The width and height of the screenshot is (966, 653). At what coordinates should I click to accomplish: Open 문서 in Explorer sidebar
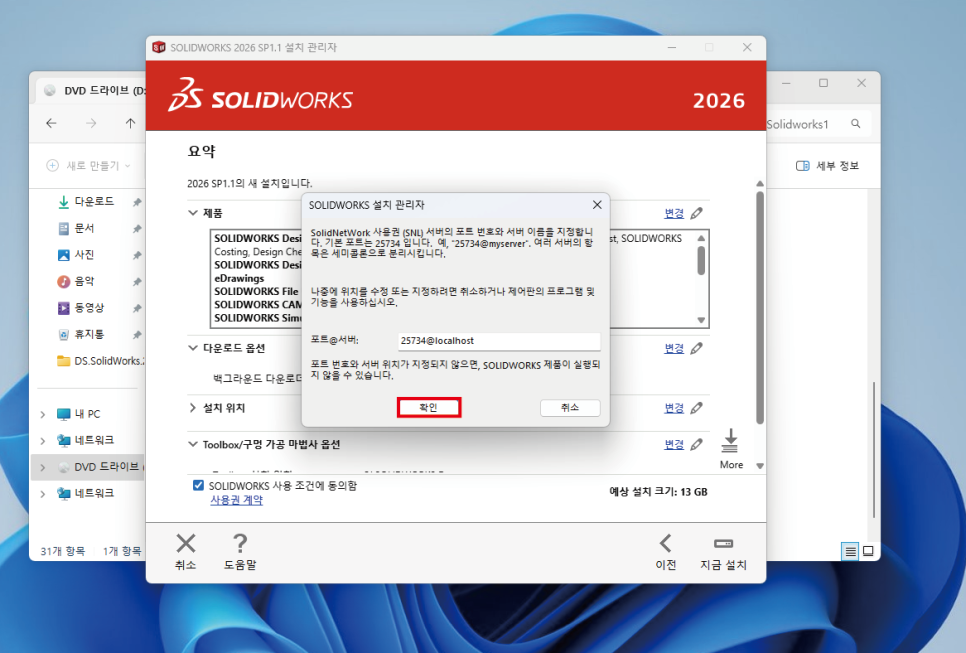(84, 228)
